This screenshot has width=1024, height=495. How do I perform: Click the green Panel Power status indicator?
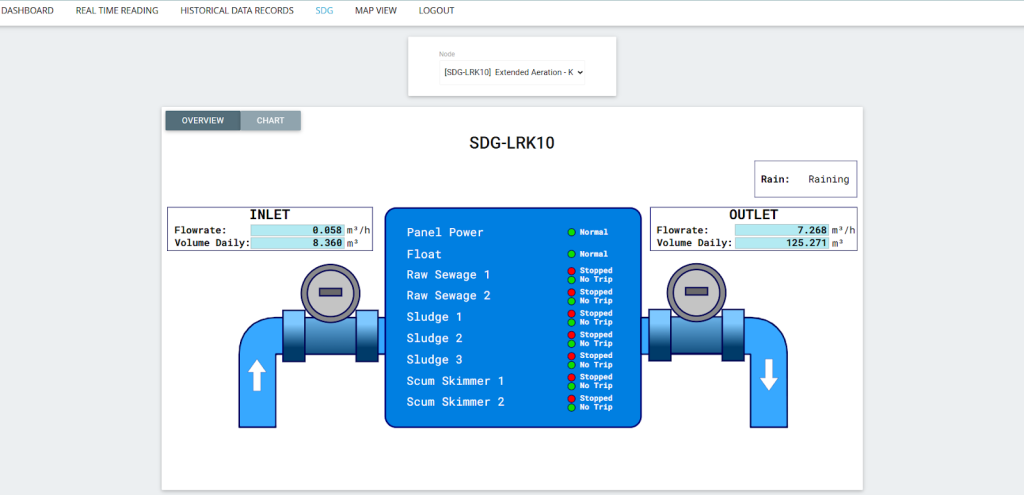pos(571,232)
